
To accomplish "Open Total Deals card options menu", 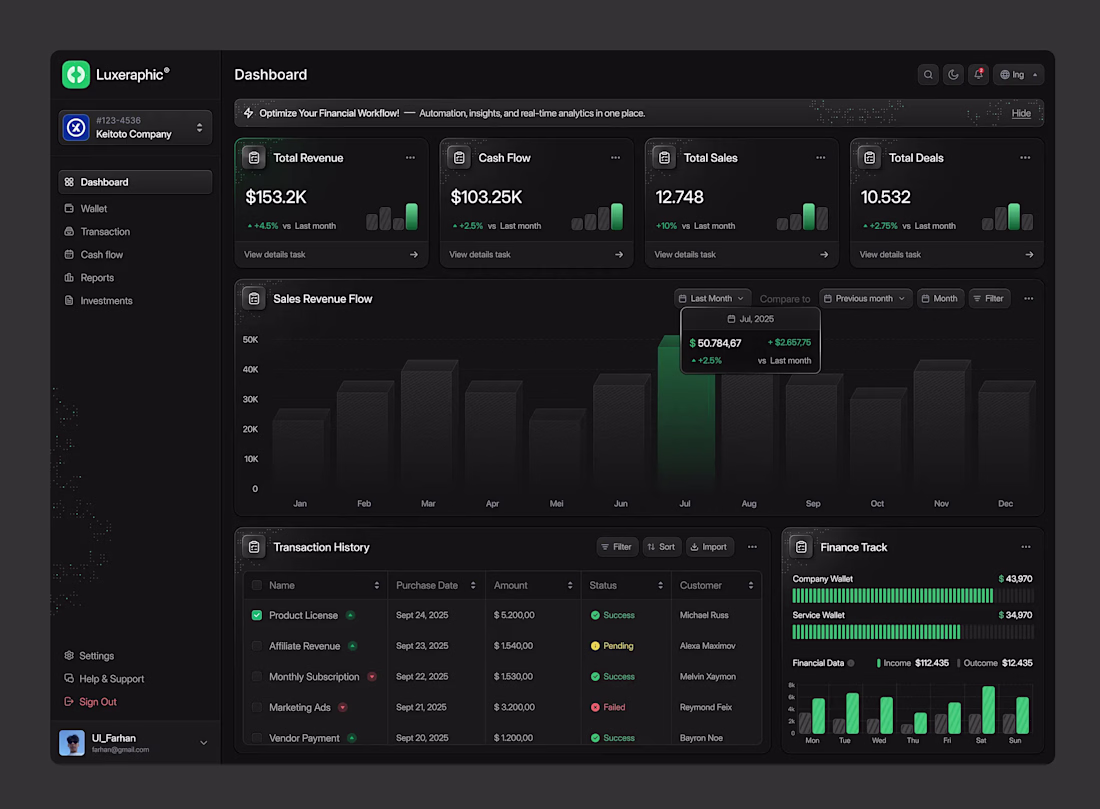I will coord(1025,158).
